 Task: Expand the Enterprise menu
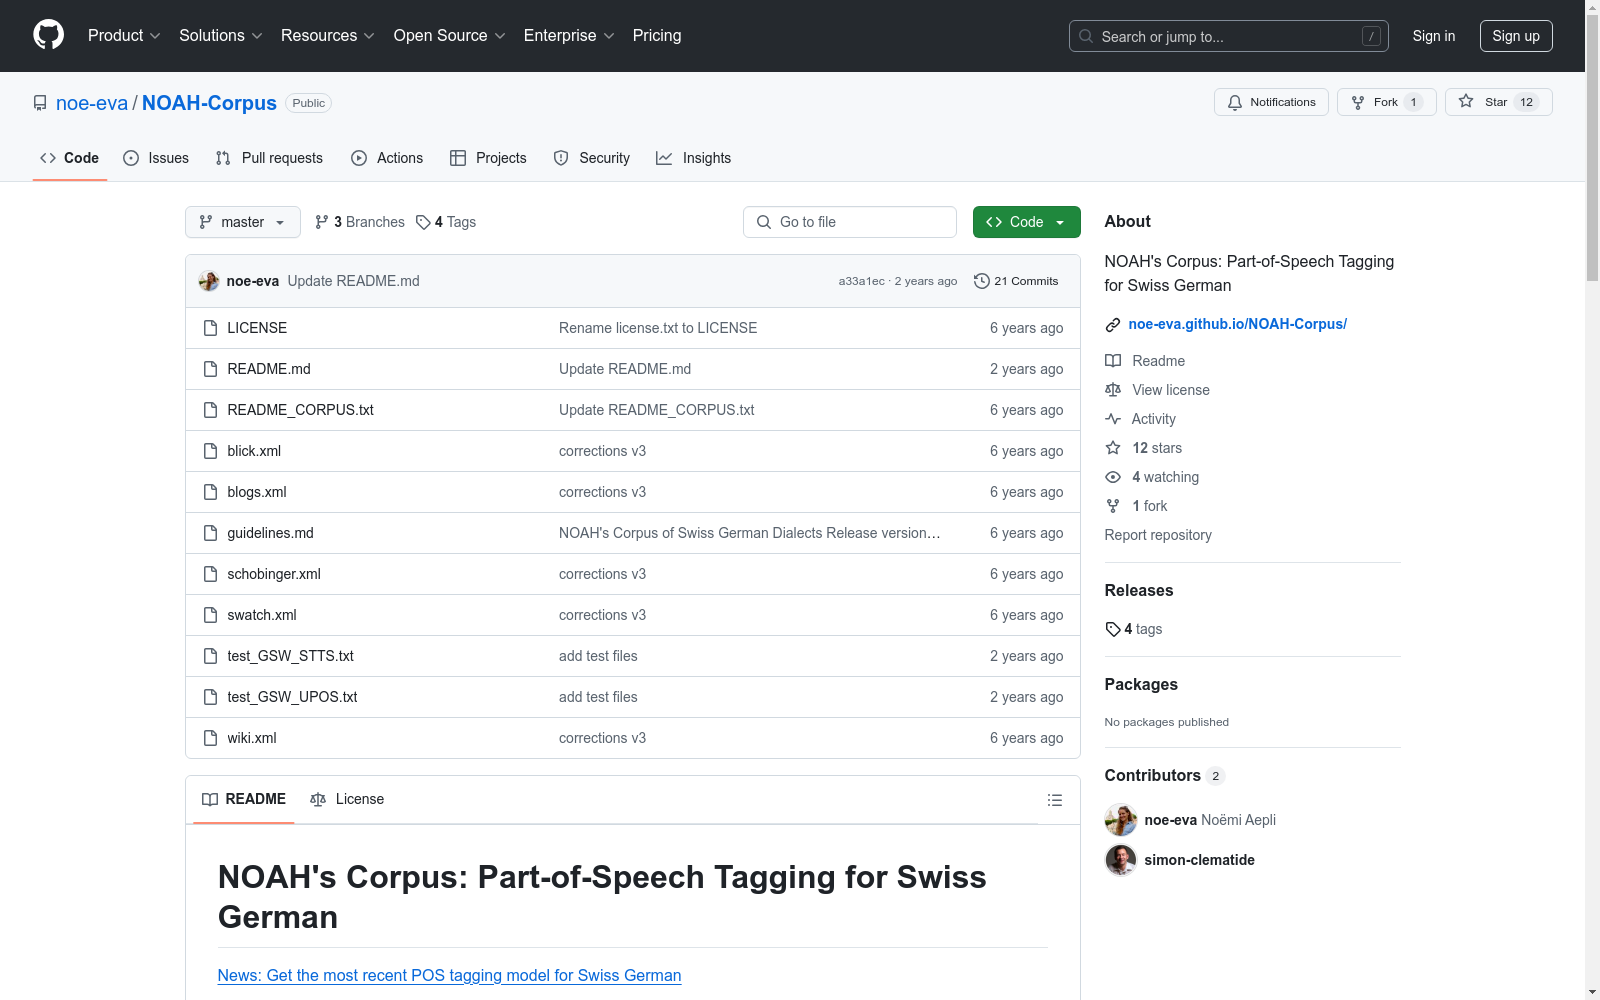[569, 36]
